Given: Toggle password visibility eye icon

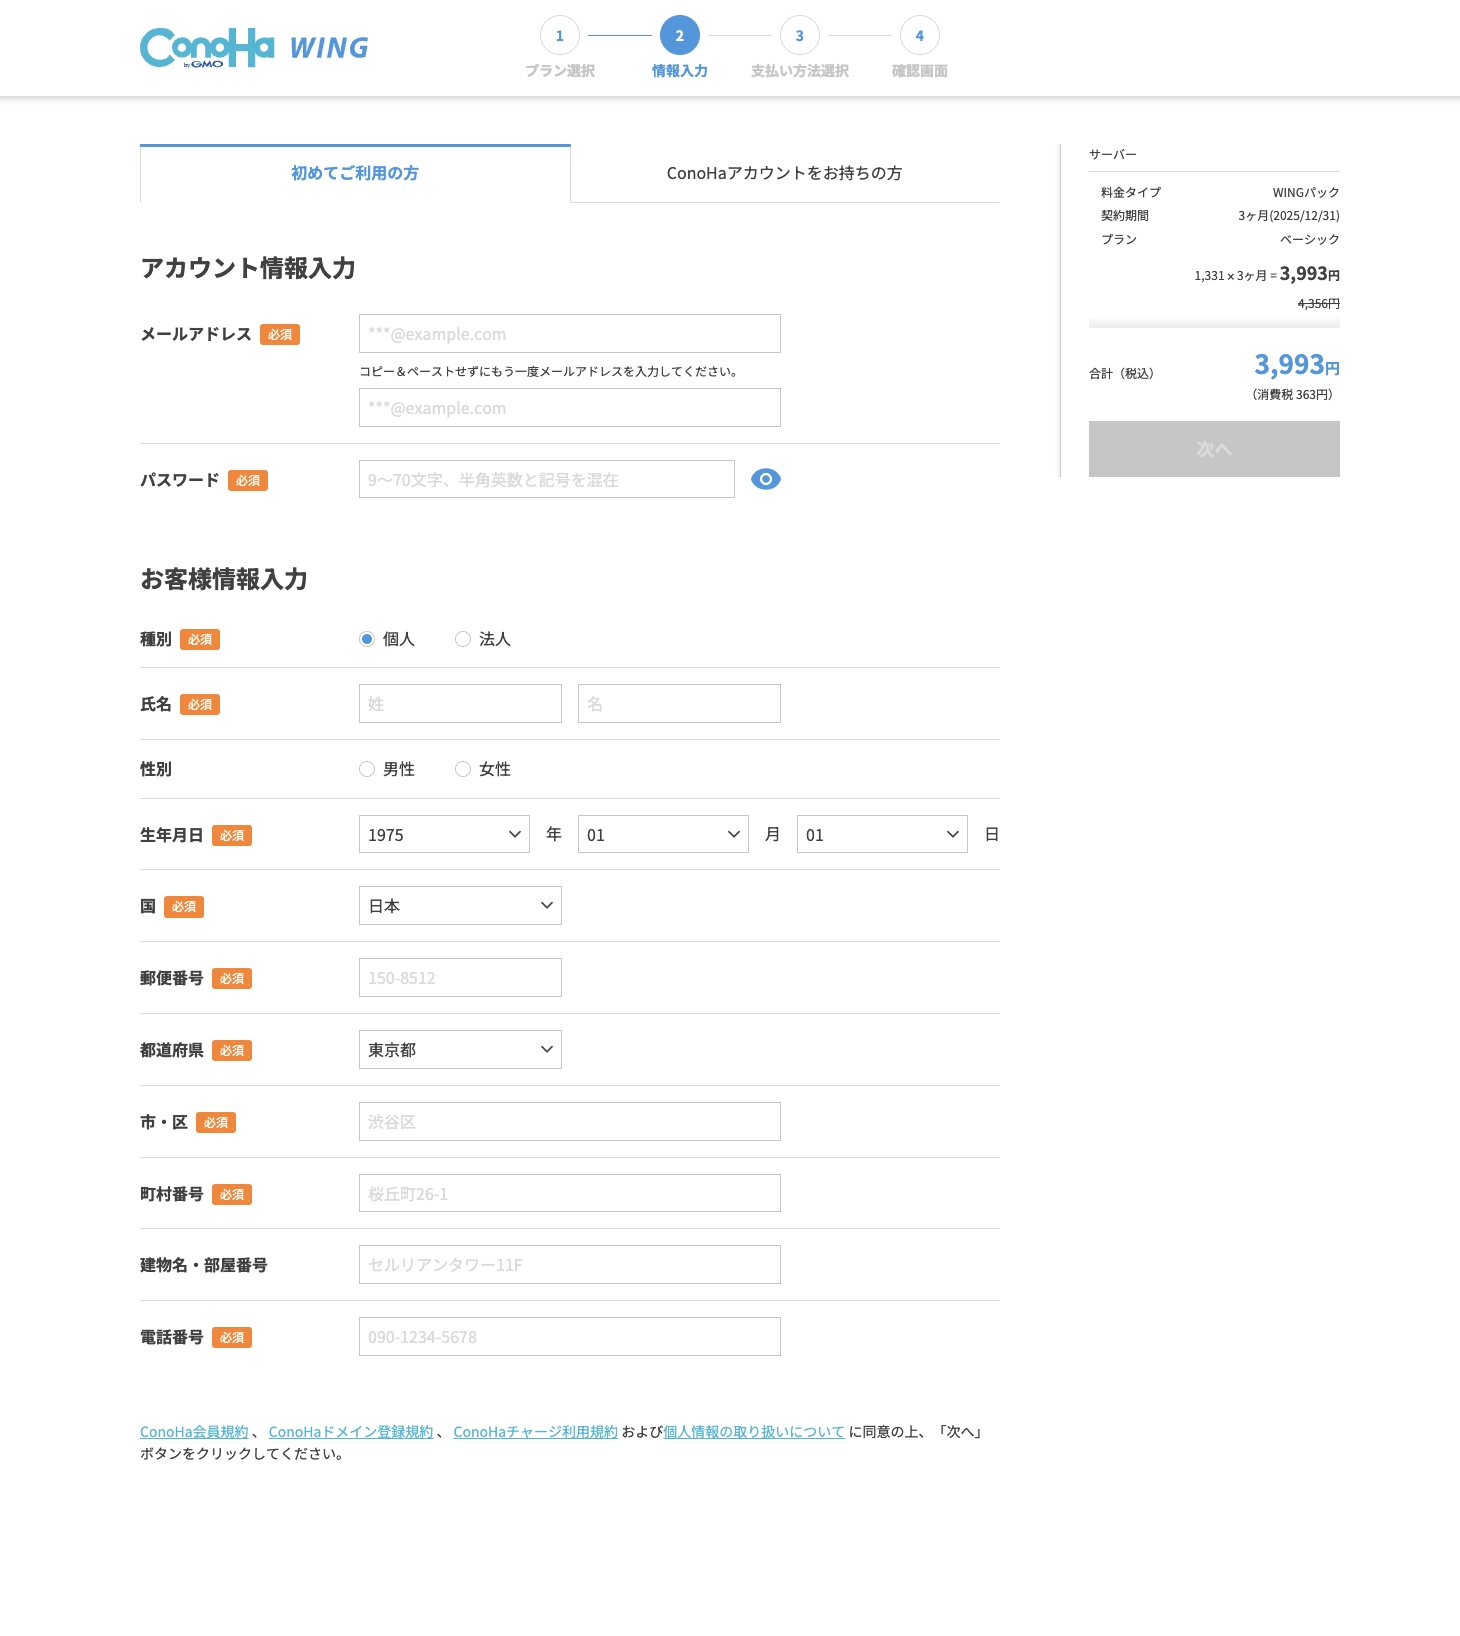Looking at the screenshot, I should tap(765, 479).
